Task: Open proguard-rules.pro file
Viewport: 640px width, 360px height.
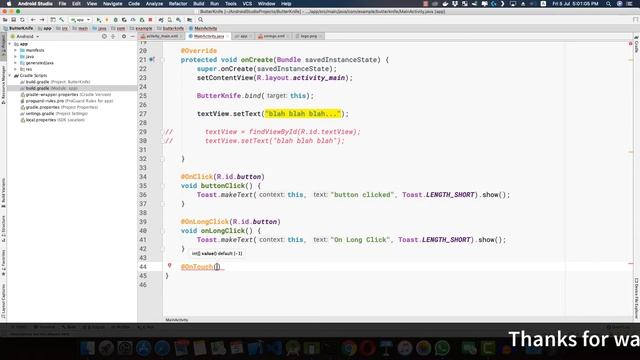Action: [67, 101]
